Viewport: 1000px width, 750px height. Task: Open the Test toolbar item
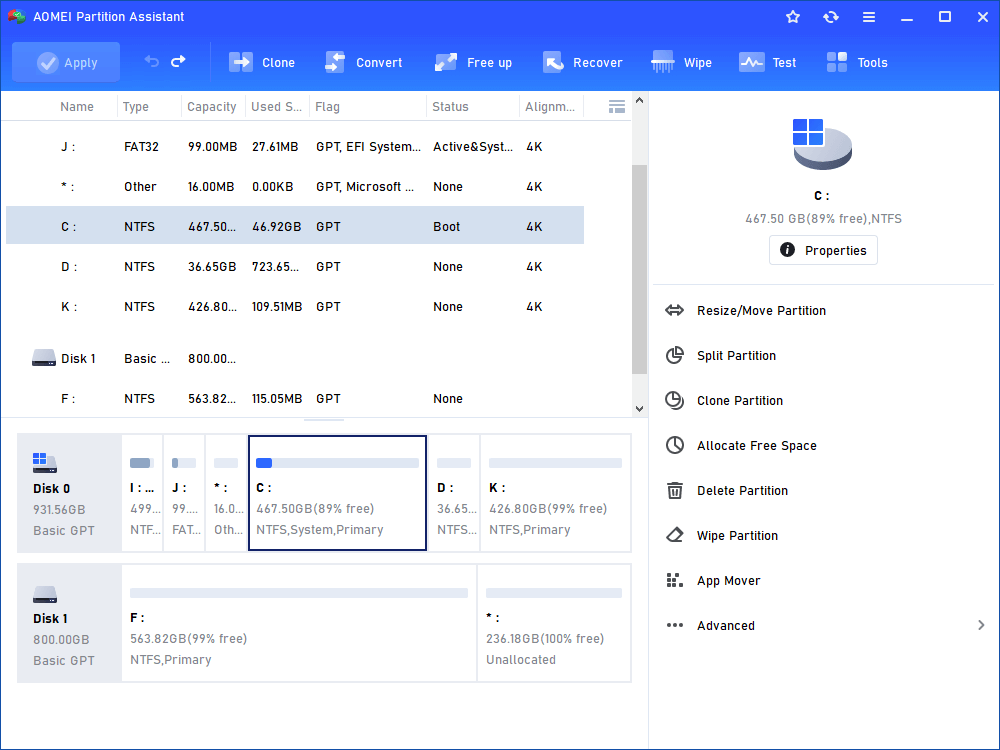coord(767,62)
